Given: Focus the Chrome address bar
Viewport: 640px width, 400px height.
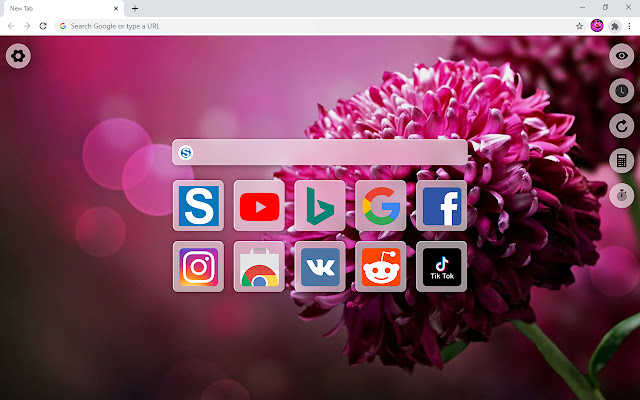Looking at the screenshot, I should pos(320,26).
